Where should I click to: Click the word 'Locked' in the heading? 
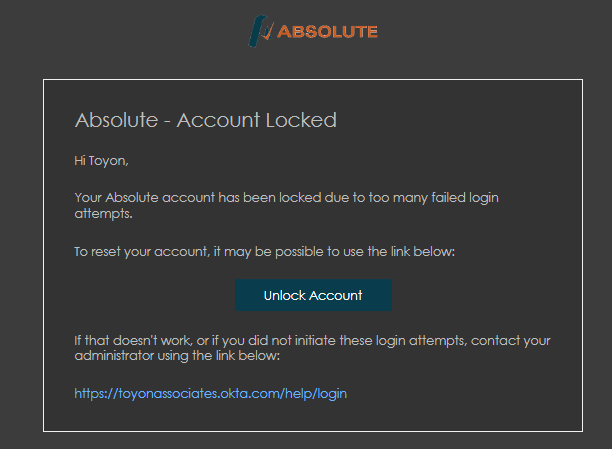click(x=301, y=120)
